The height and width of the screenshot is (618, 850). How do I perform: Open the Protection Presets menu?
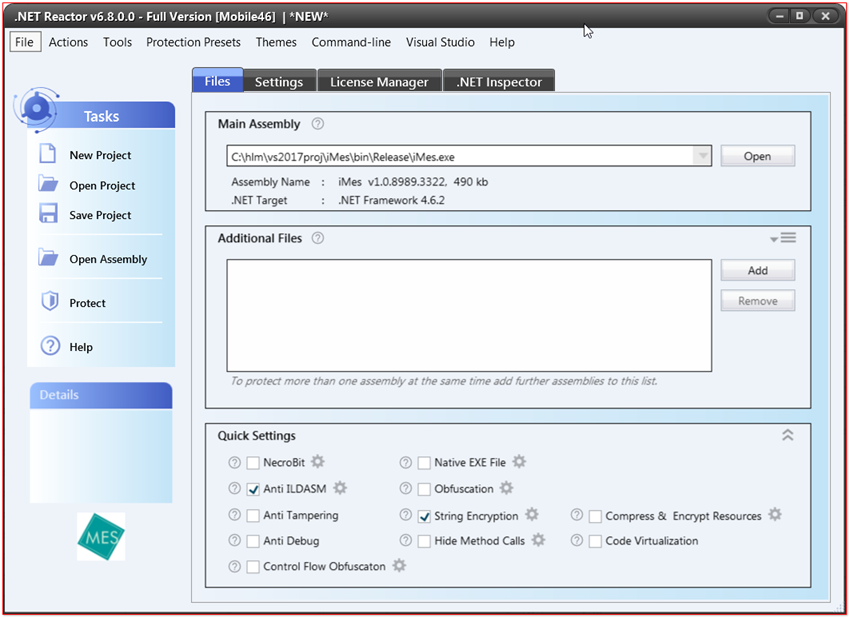click(x=194, y=42)
